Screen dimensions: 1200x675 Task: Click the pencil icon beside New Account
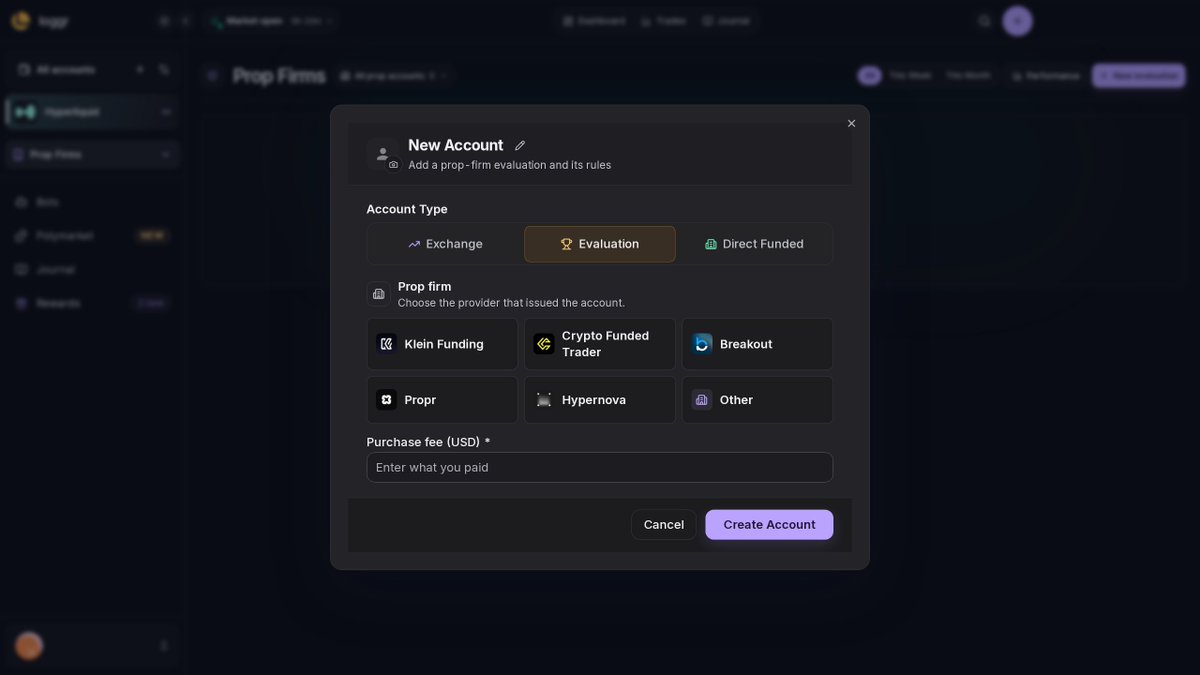click(x=520, y=146)
